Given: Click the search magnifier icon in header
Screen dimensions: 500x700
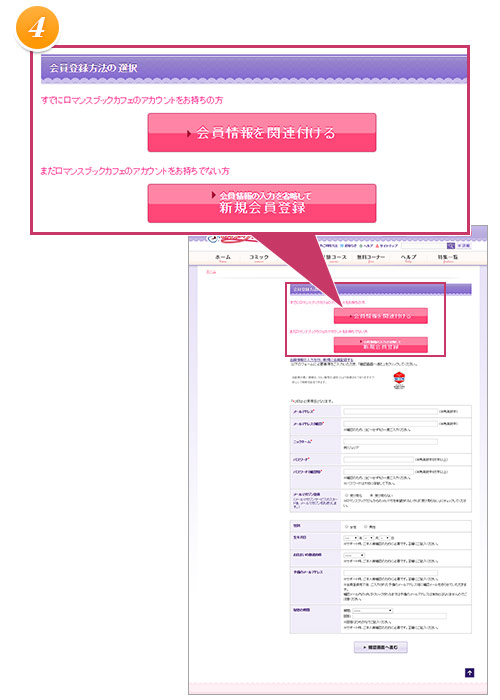Looking at the screenshot, I should click(x=451, y=246).
